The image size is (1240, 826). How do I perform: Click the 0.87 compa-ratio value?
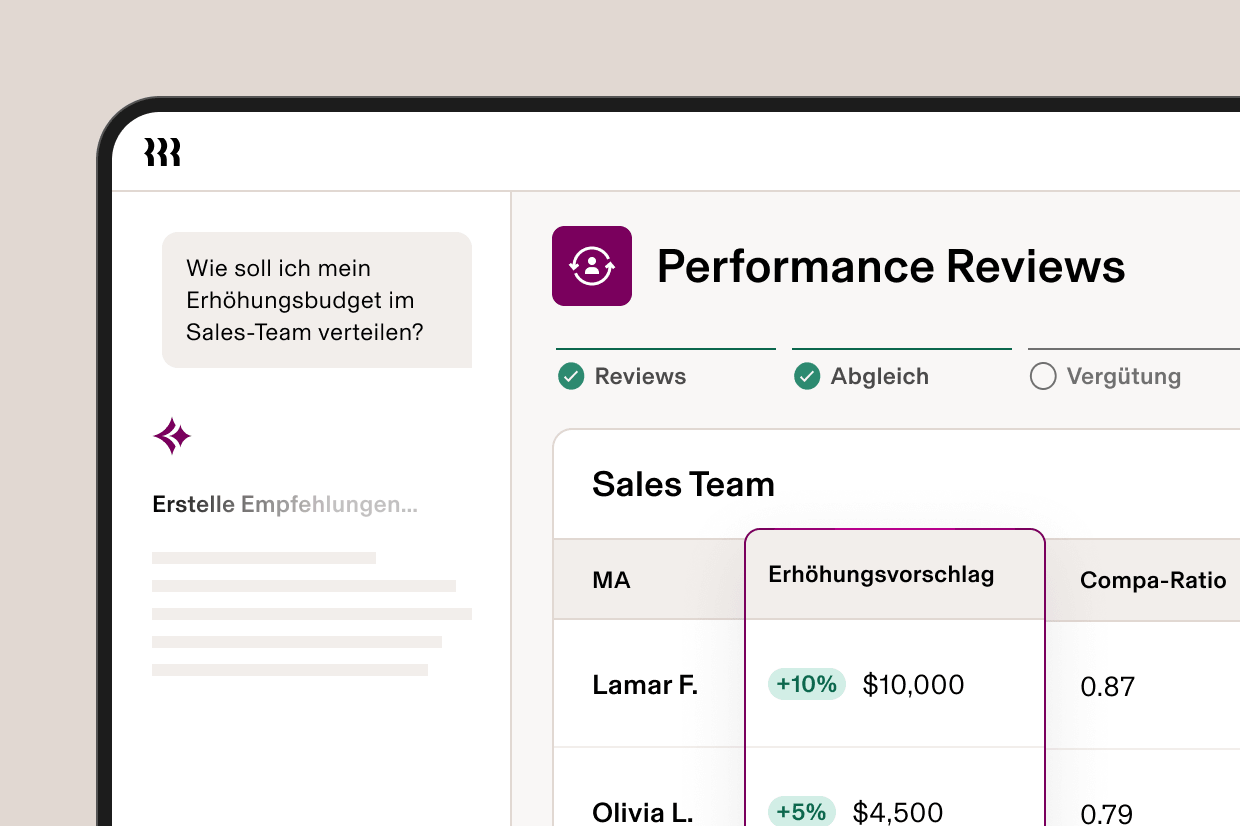click(x=1108, y=687)
